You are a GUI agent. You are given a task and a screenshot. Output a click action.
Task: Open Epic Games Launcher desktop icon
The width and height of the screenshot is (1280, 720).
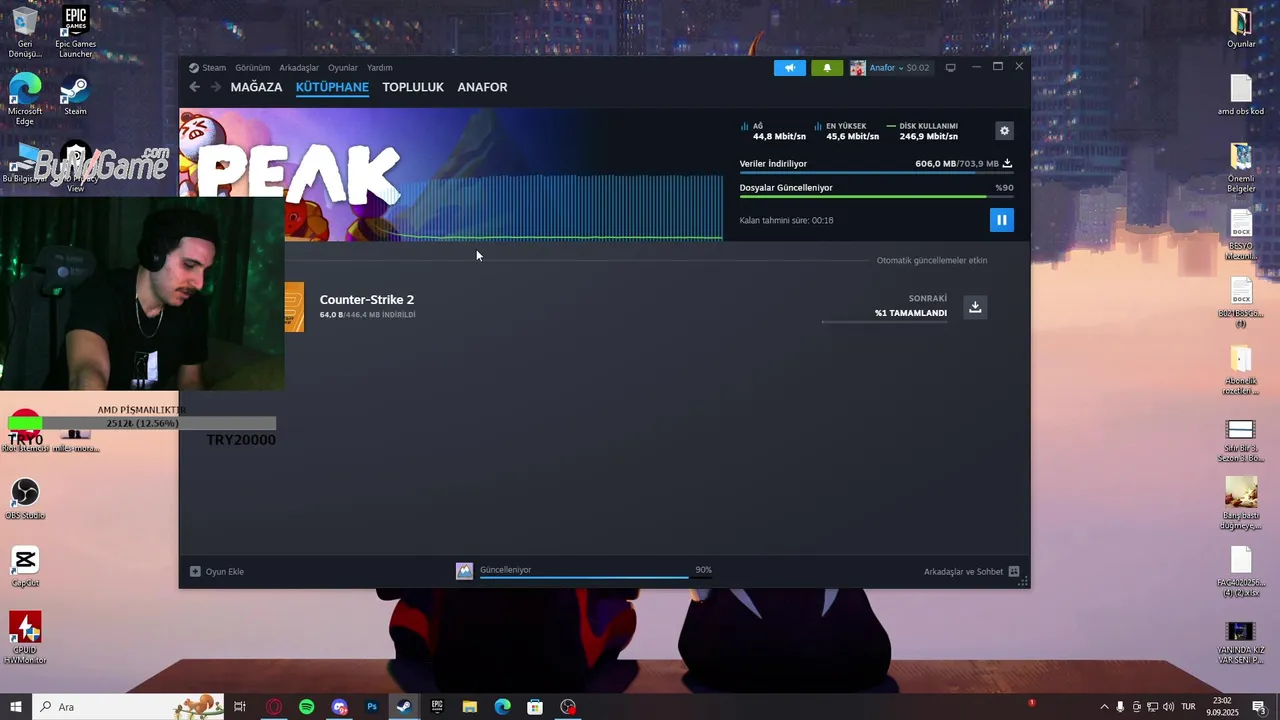(75, 32)
